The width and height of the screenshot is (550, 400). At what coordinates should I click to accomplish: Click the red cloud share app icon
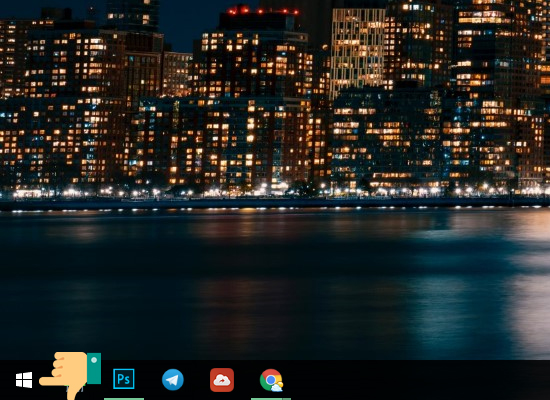coord(222,380)
